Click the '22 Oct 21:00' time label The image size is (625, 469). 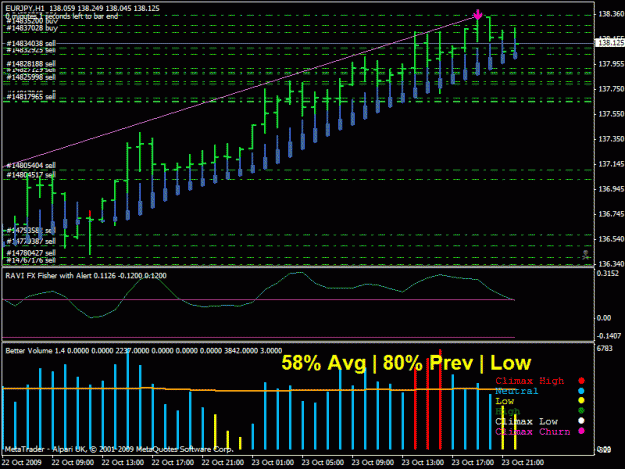pos(222,463)
